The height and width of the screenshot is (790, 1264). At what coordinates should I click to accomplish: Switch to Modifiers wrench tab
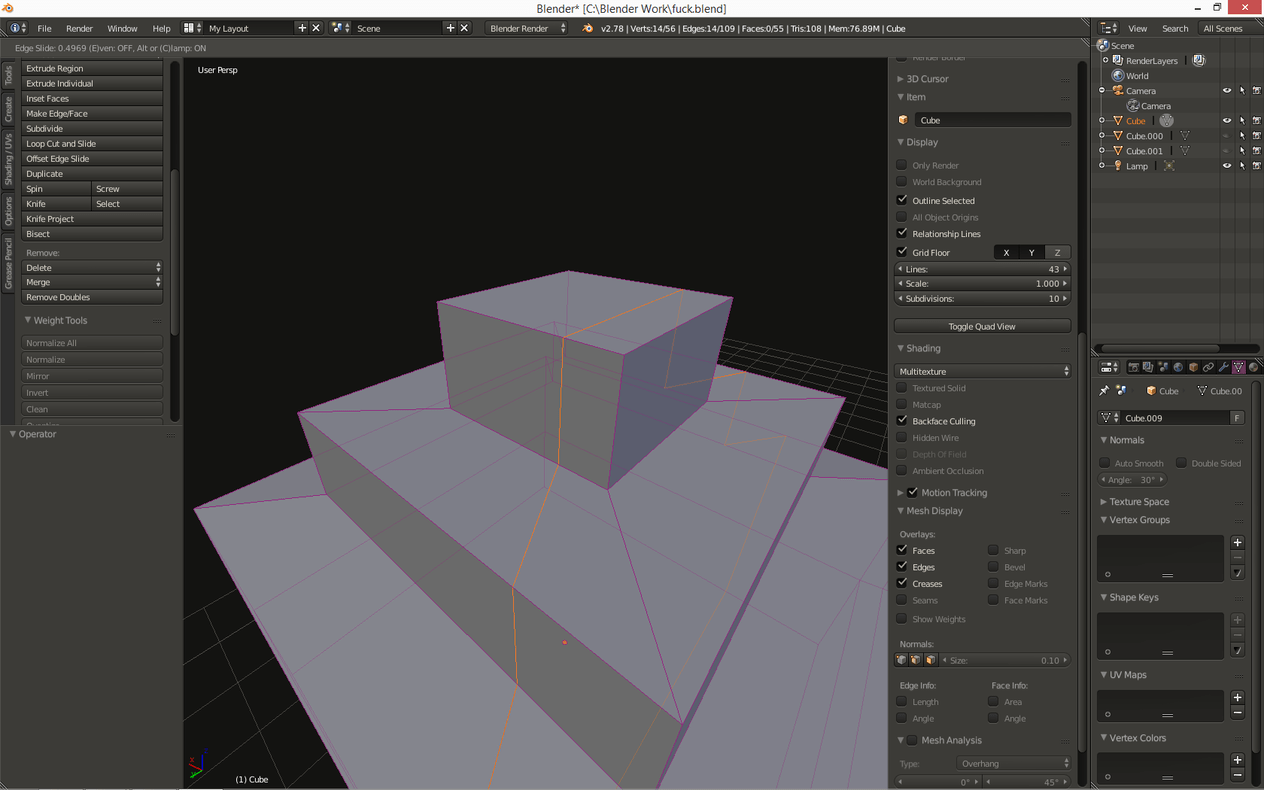(x=1223, y=367)
